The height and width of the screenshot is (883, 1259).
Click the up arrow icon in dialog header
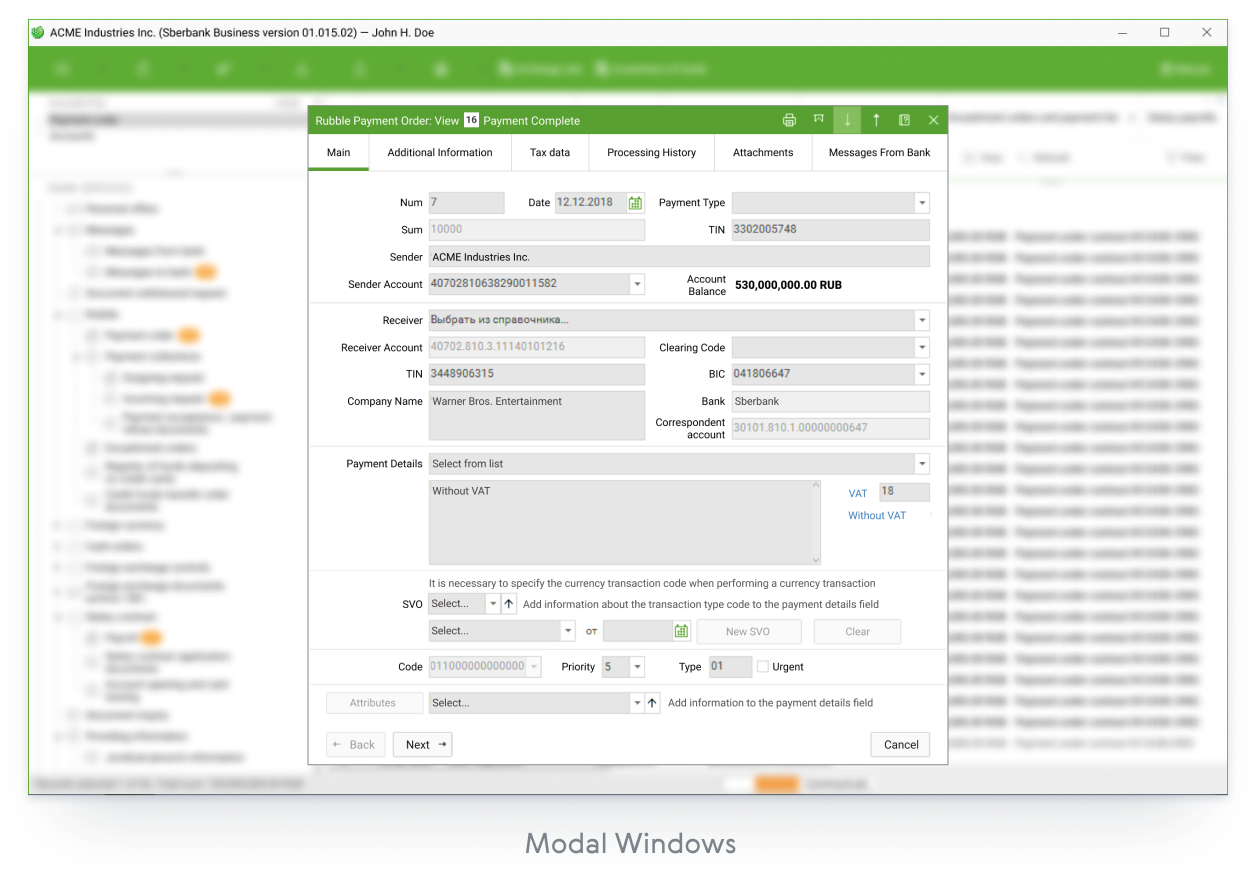(876, 120)
